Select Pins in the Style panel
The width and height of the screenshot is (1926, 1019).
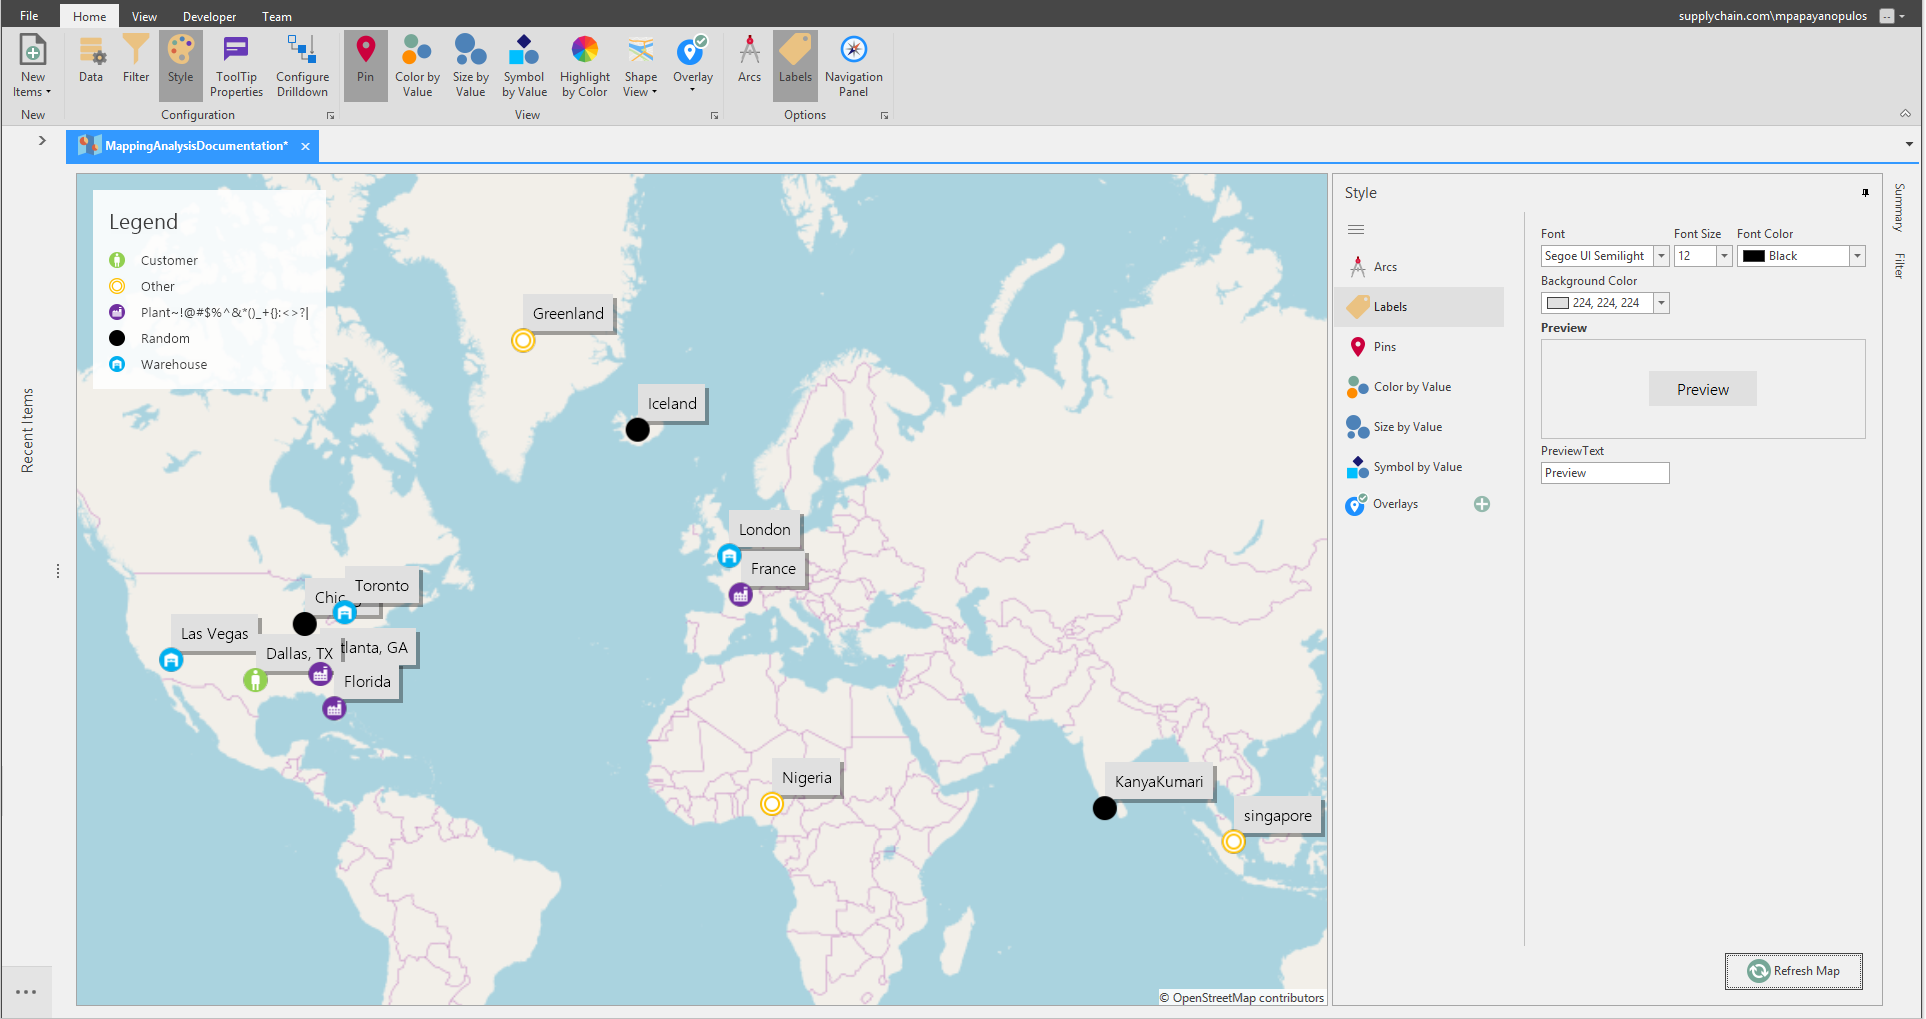1419,347
